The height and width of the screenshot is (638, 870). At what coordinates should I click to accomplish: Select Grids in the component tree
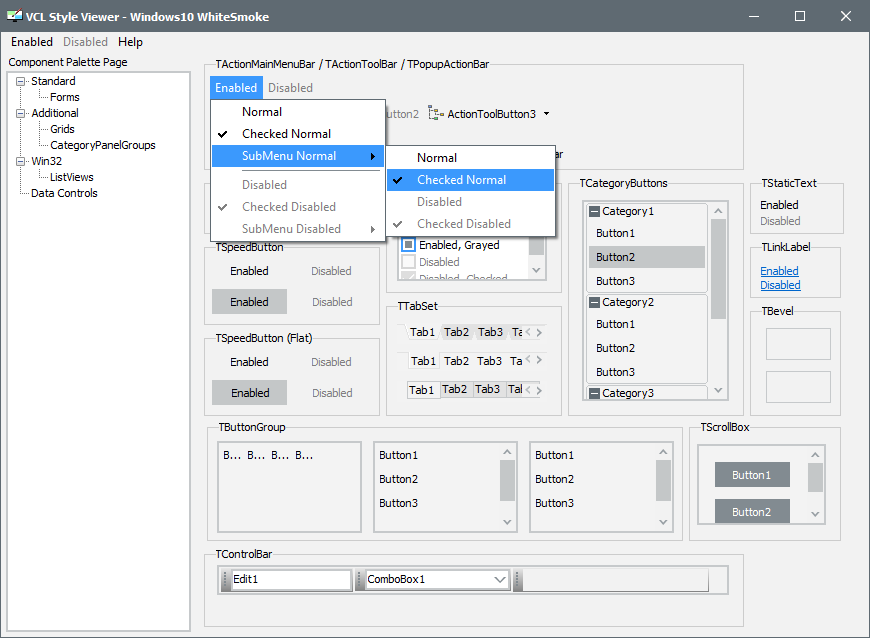[62, 129]
